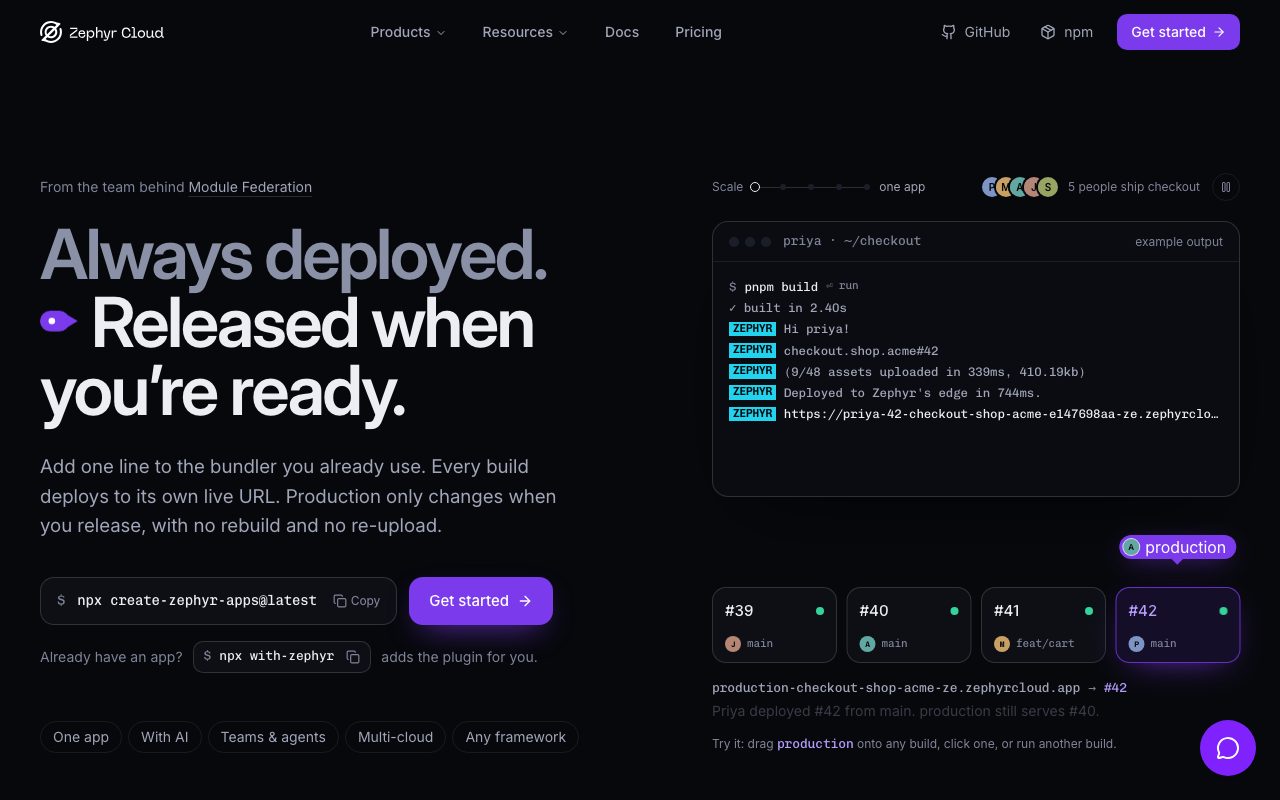The height and width of the screenshot is (800, 1280).
Task: Click 'Deployed to Zephyr's edge in 744ms.' line
Action: [x=912, y=393]
